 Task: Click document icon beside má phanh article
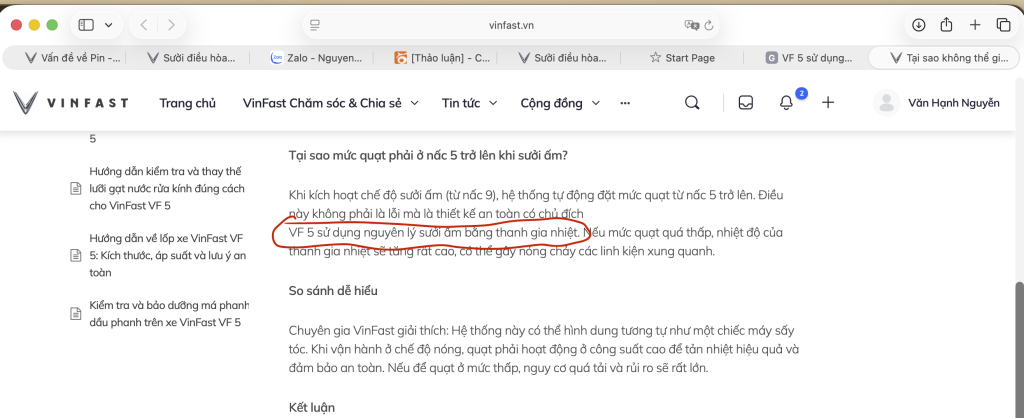[x=75, y=314]
